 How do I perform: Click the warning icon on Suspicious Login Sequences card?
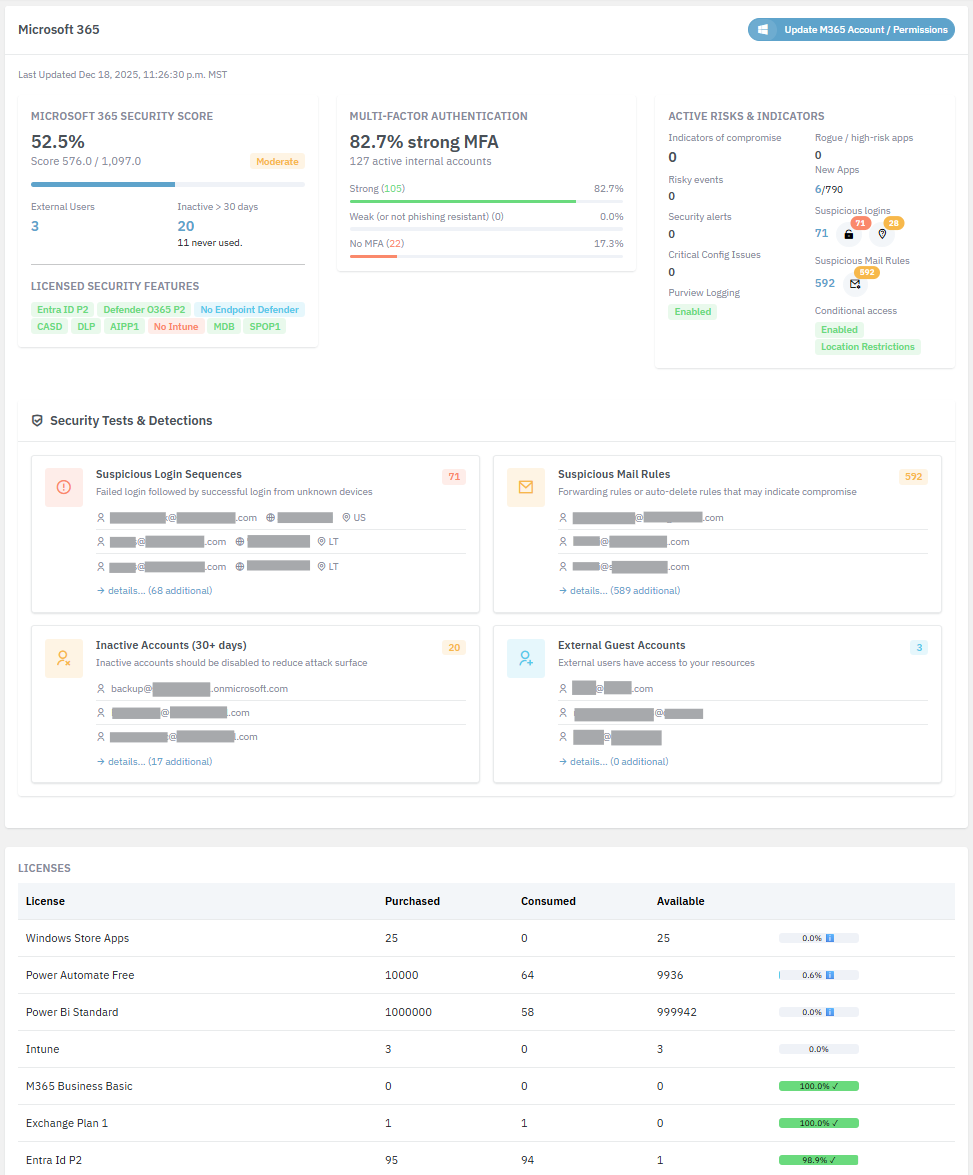[x=64, y=487]
